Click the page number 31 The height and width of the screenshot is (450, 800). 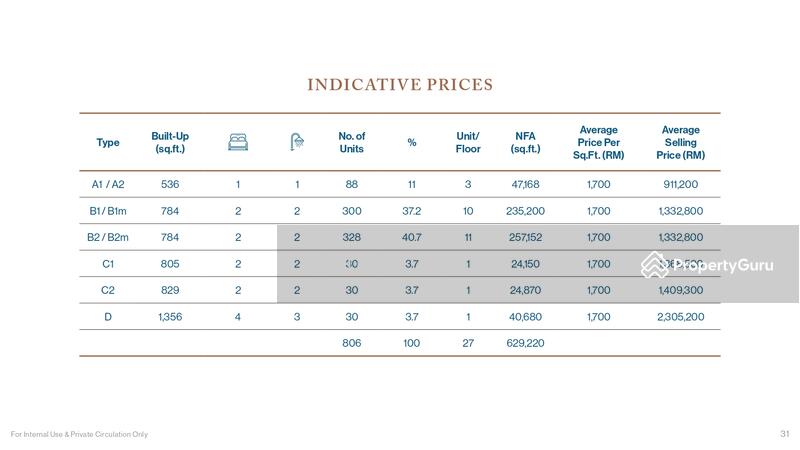coord(785,434)
